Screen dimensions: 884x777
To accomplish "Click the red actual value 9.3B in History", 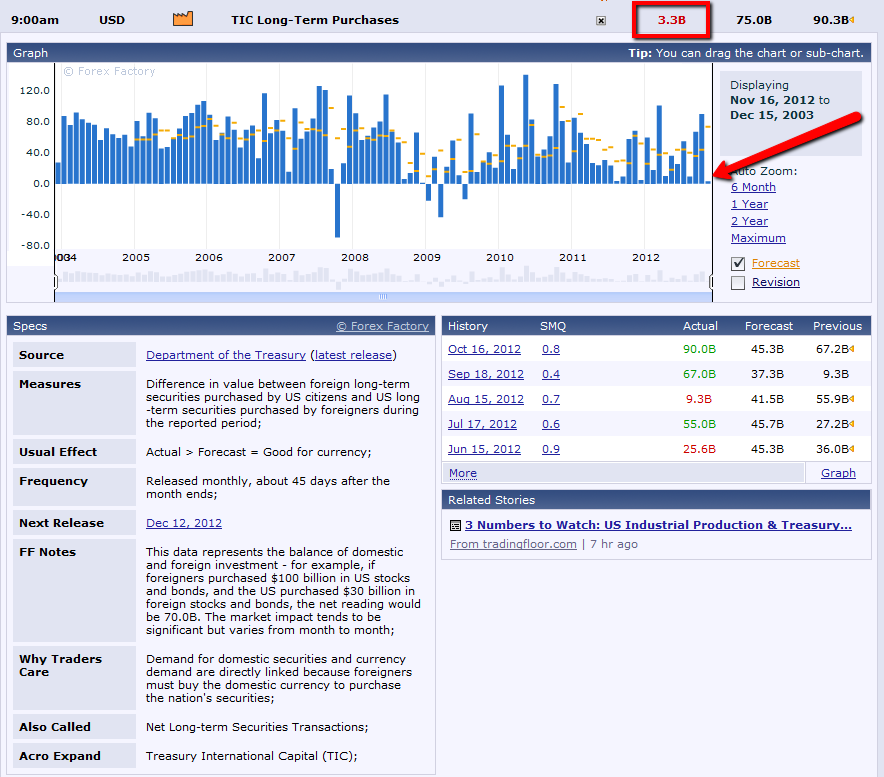I will tap(699, 399).
